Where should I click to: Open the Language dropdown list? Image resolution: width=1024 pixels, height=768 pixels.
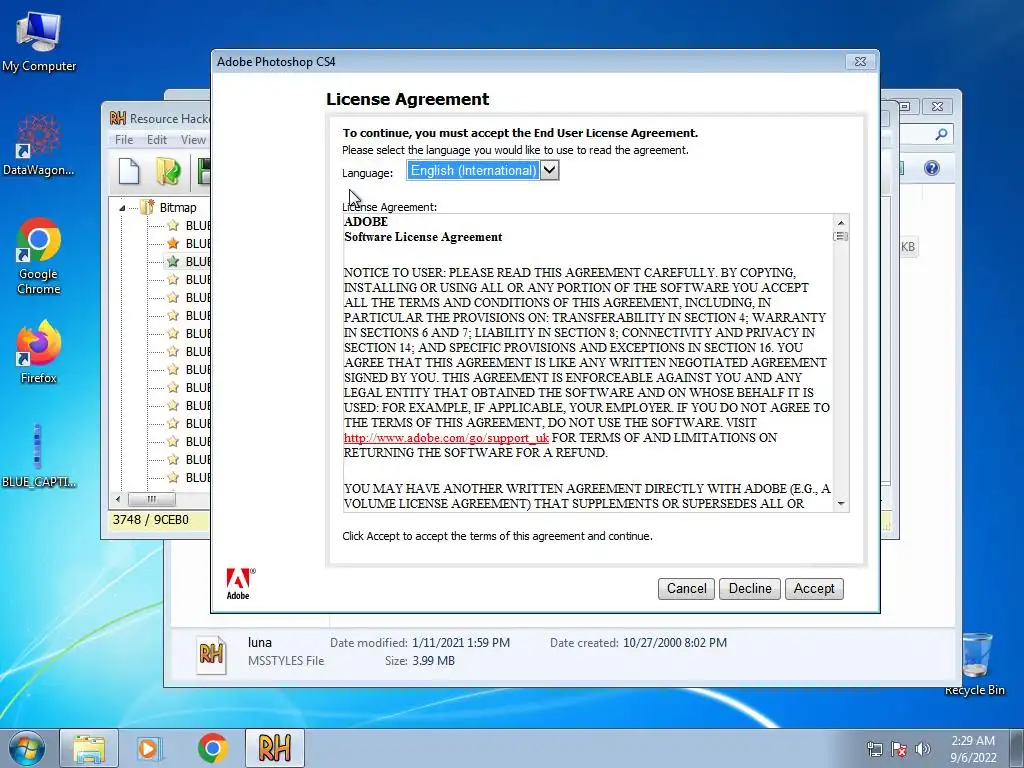tap(550, 170)
